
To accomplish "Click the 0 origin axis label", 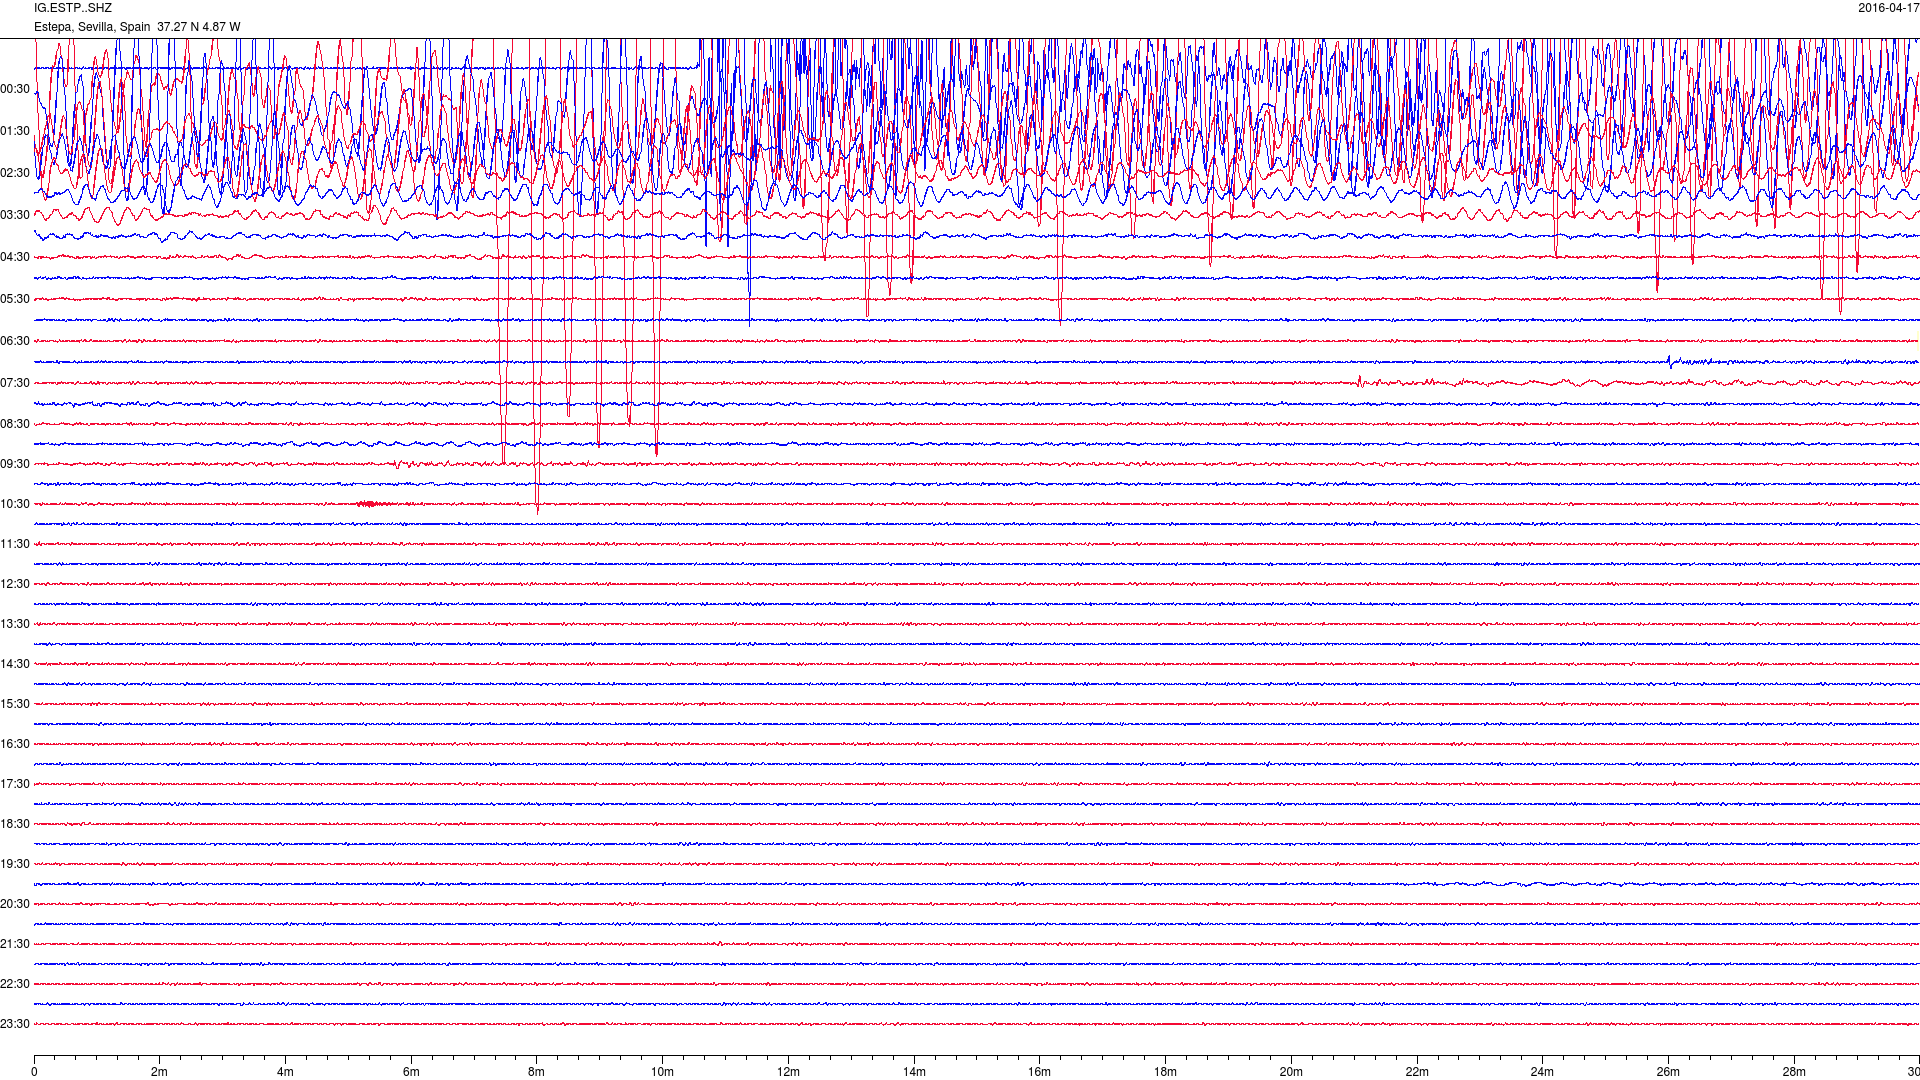I will click(34, 1072).
